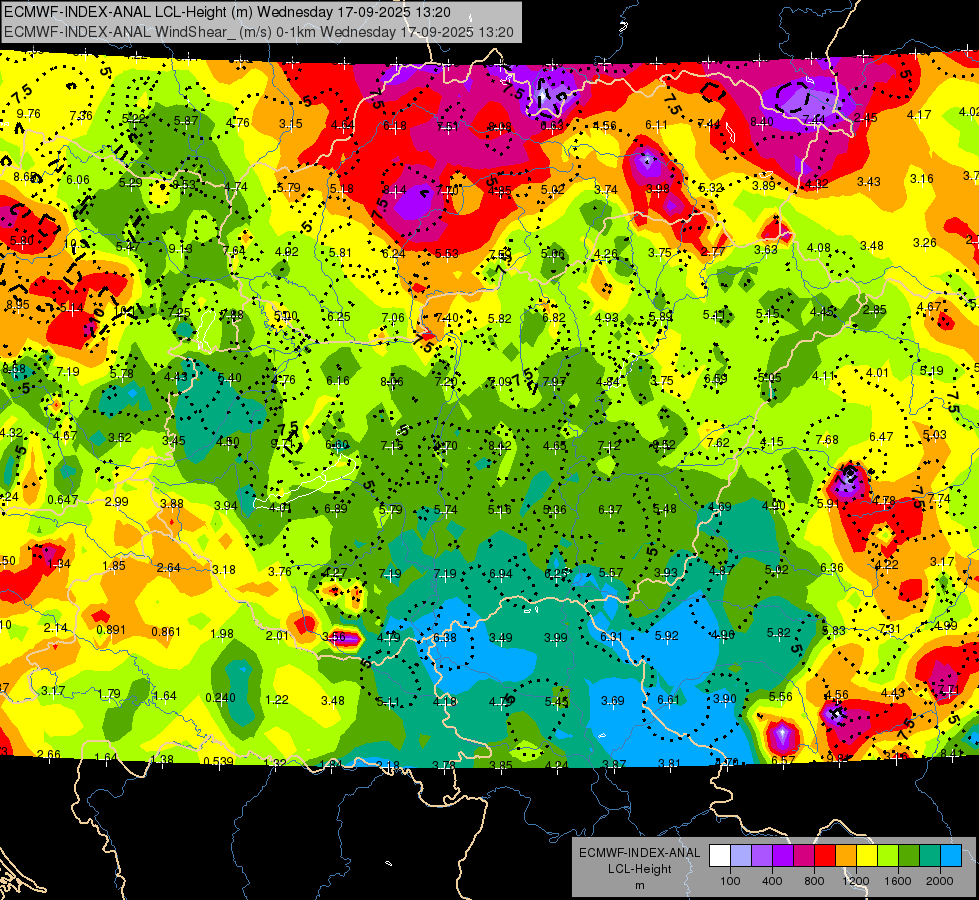Click the wind shear value 3.26
The height and width of the screenshot is (900, 979).
(x=925, y=242)
